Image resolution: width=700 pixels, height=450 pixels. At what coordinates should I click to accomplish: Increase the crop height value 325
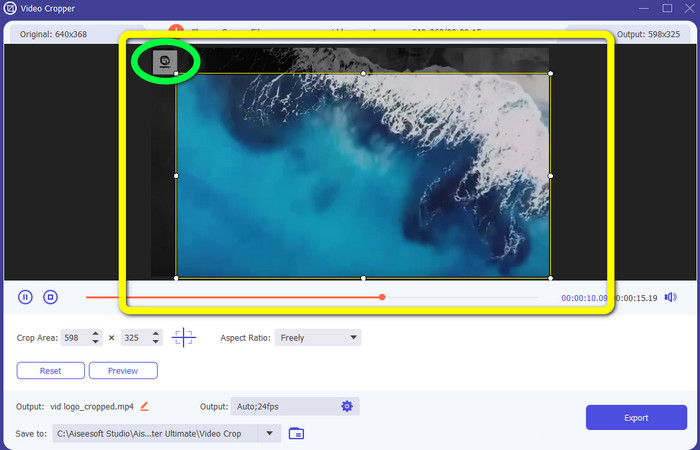[x=155, y=333]
